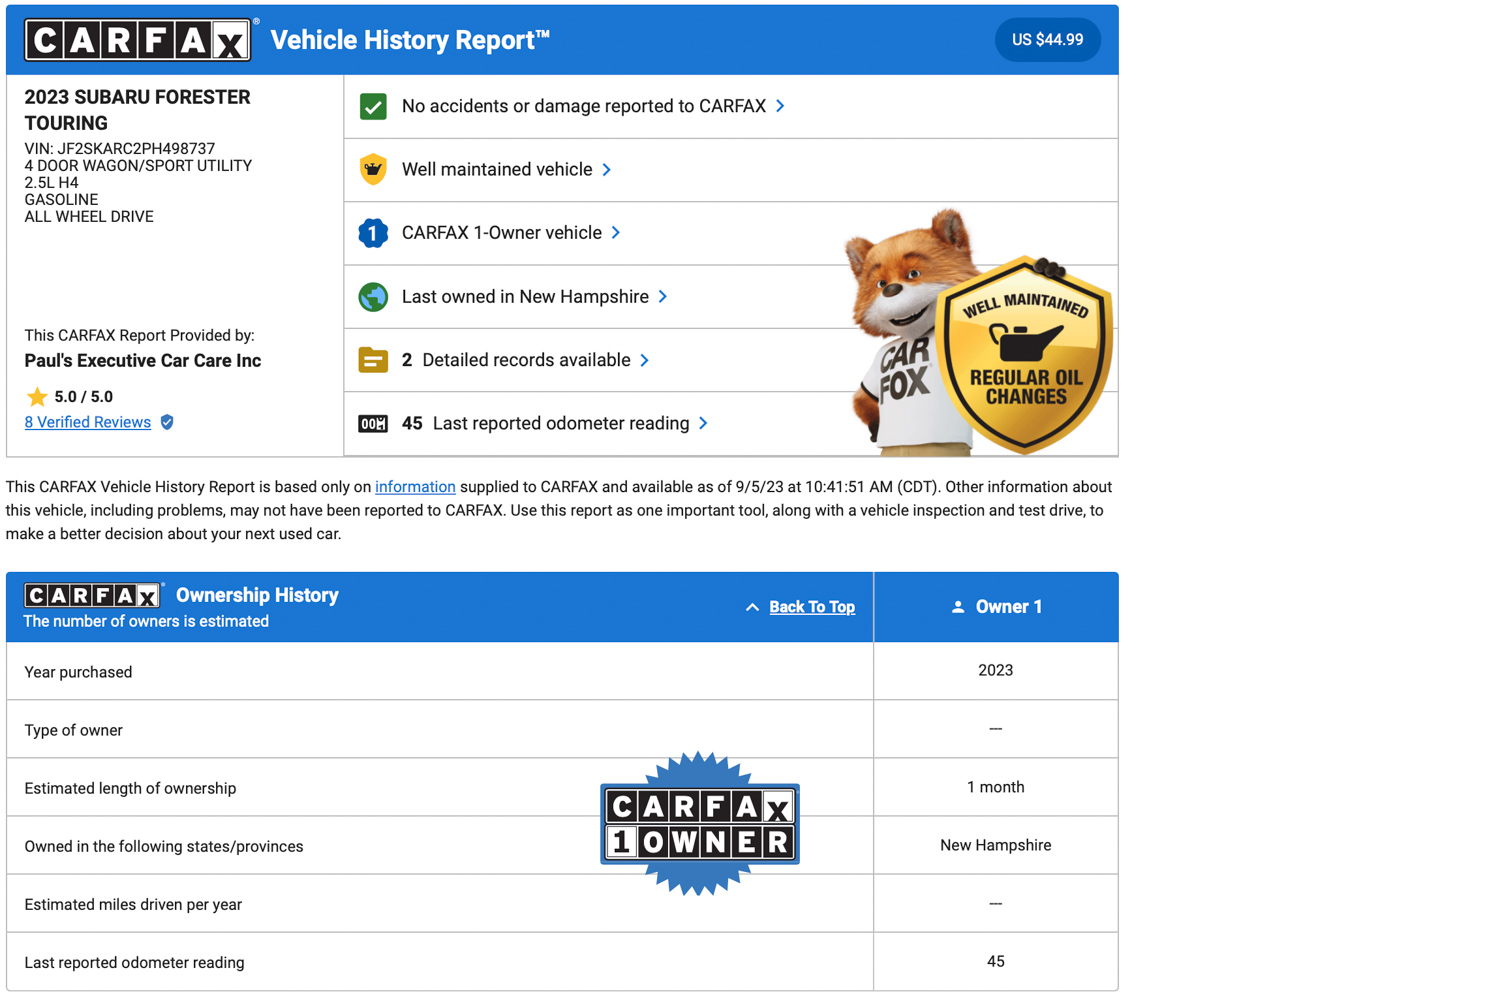The width and height of the screenshot is (1500, 1000).
Task: Click Owned in the following states/provinces label
Action: 164,846
